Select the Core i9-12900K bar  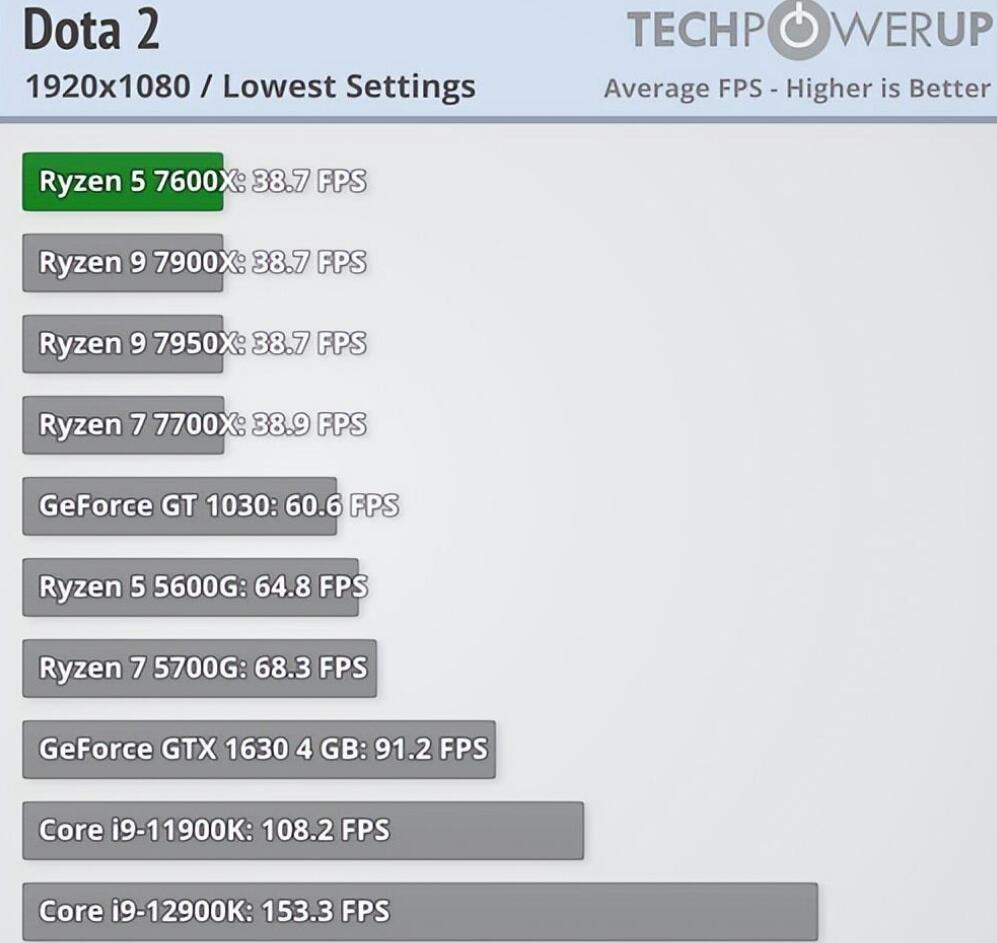point(420,911)
